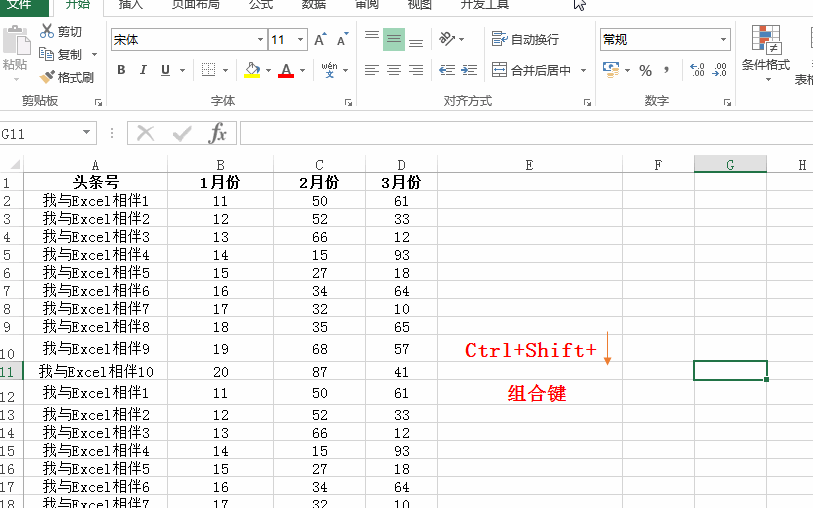Click the Paste clipboard icon

[x=17, y=41]
